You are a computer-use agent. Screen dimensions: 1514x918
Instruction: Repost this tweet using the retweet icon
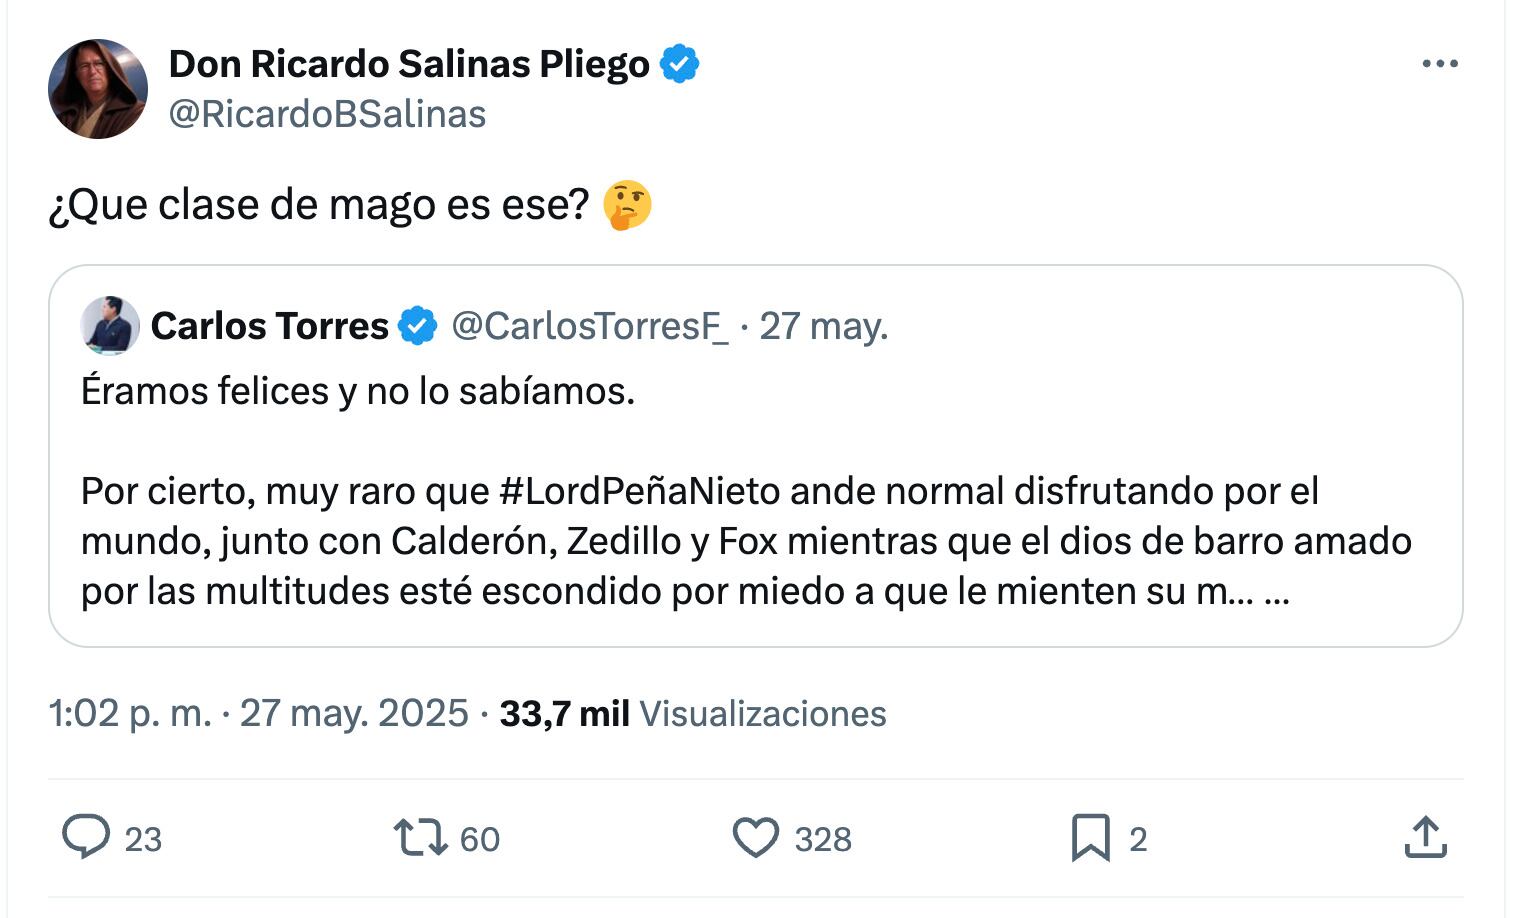[x=420, y=838]
